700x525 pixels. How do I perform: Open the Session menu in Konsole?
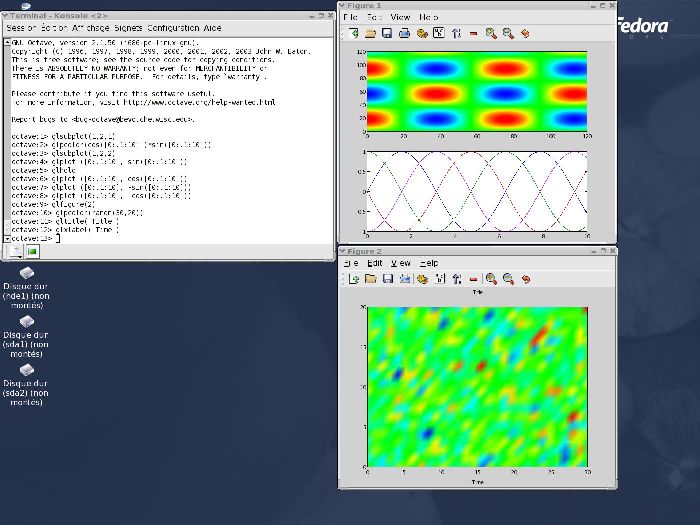pyautogui.click(x=21, y=28)
